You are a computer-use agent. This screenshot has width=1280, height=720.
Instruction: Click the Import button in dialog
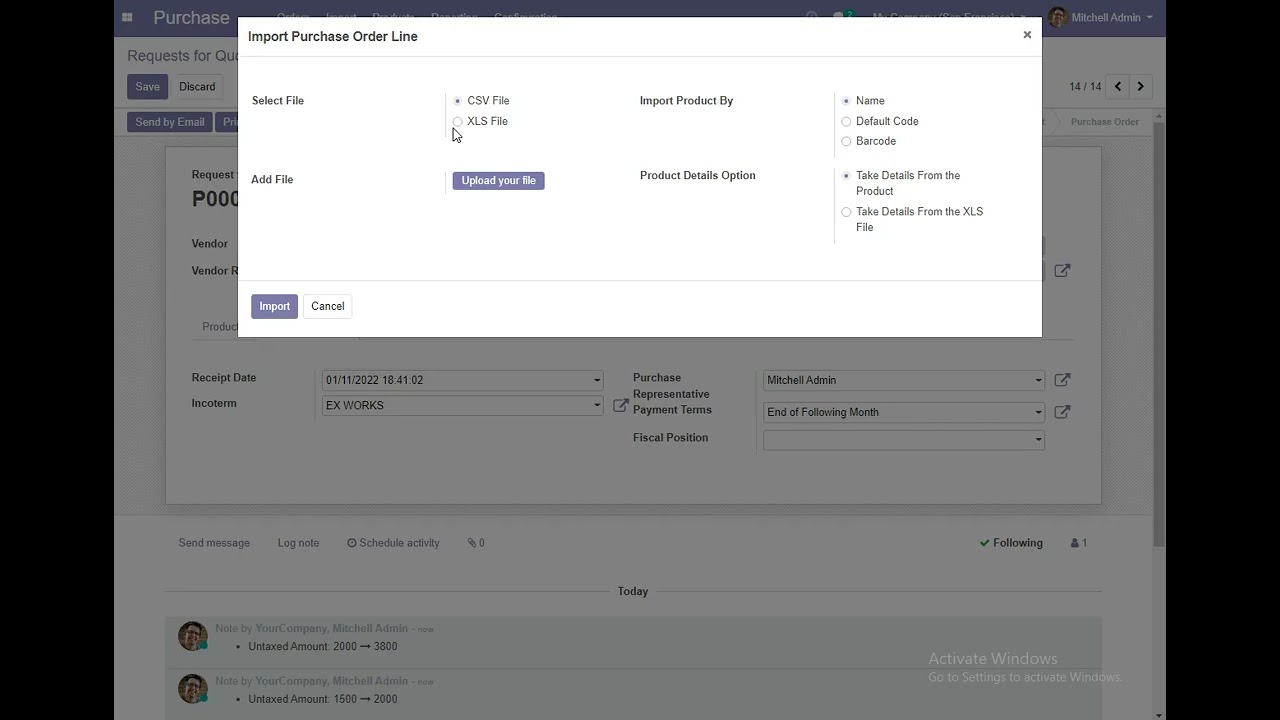274,306
